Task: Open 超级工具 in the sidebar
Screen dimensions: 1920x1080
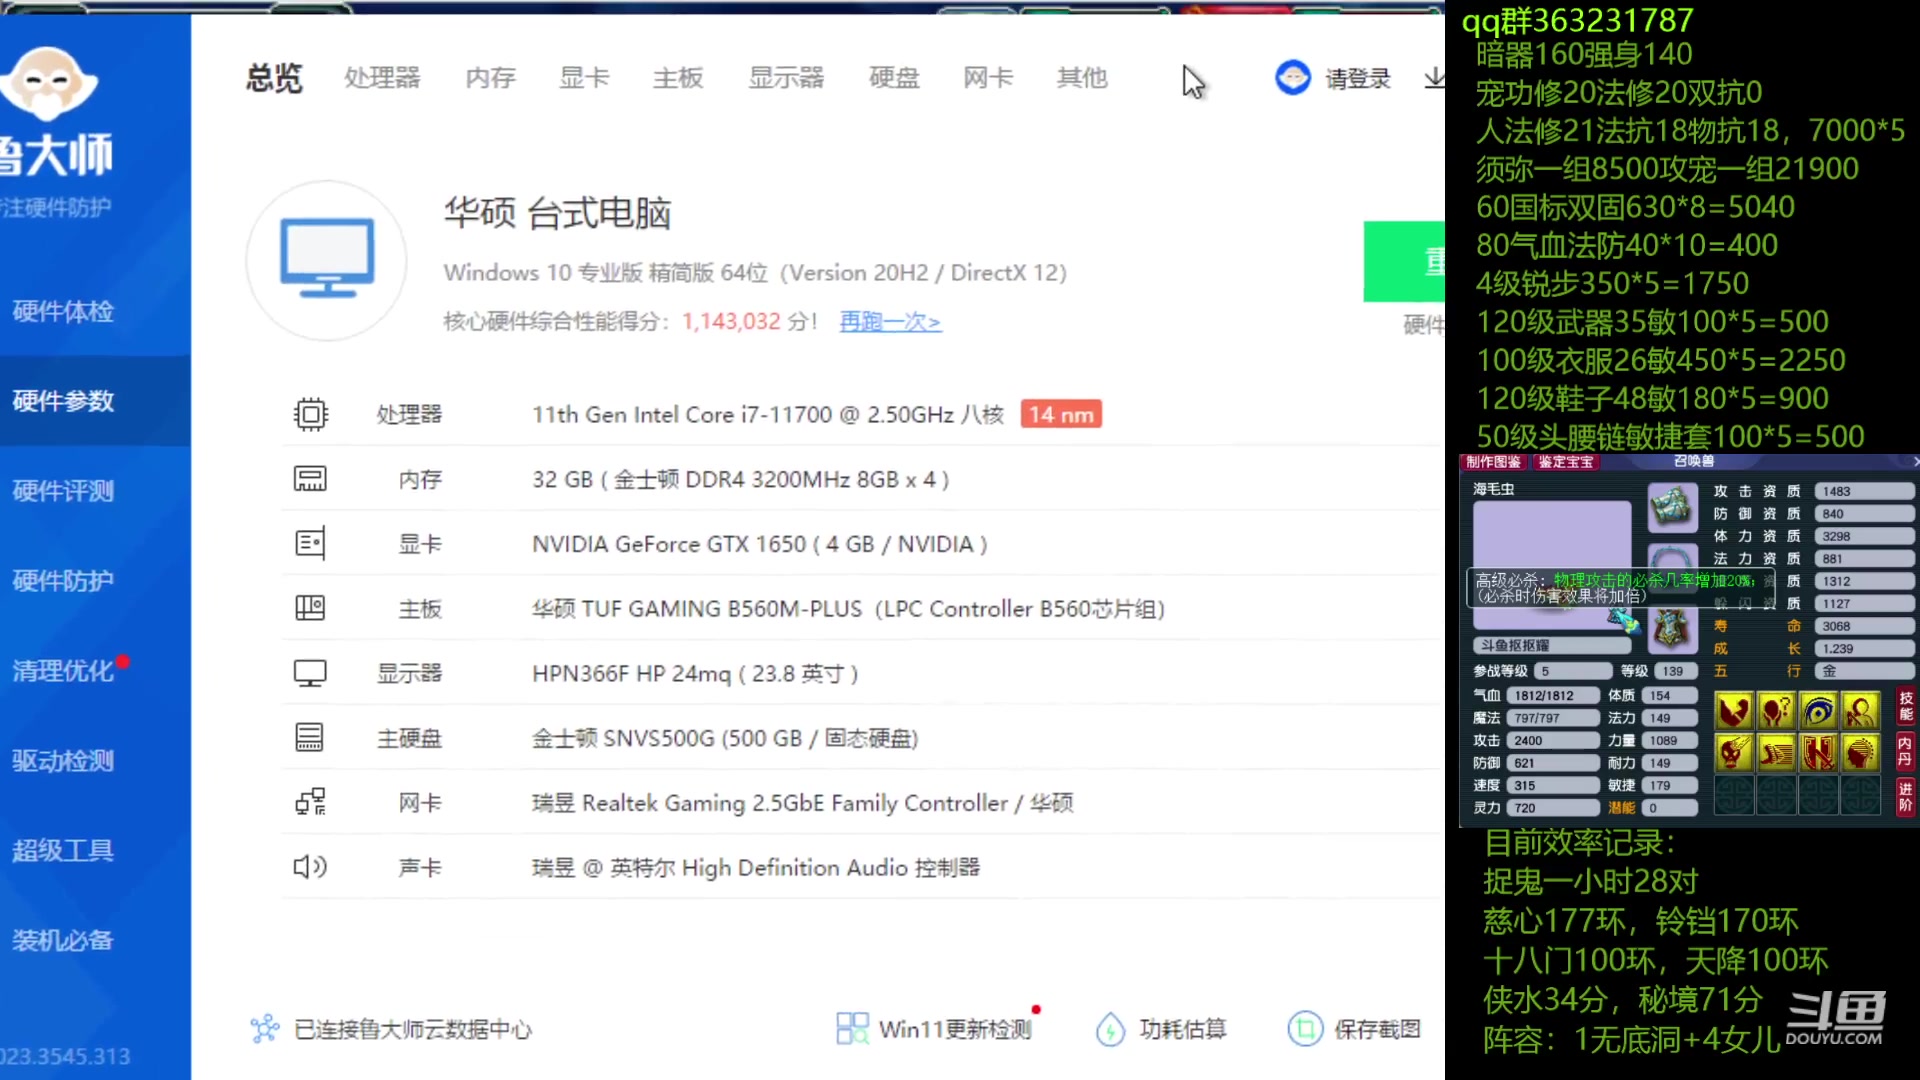Action: click(63, 851)
